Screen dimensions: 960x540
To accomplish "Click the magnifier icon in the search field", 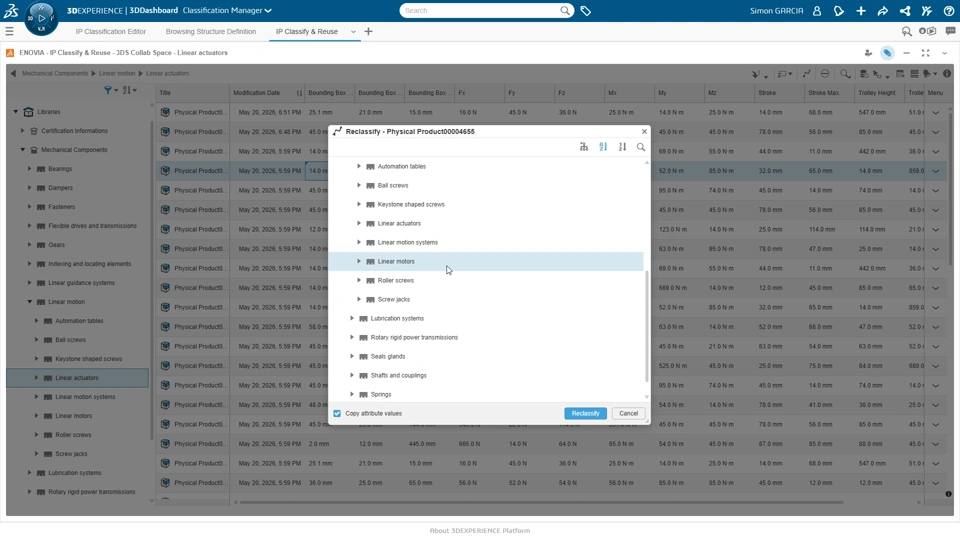I will pos(564,10).
